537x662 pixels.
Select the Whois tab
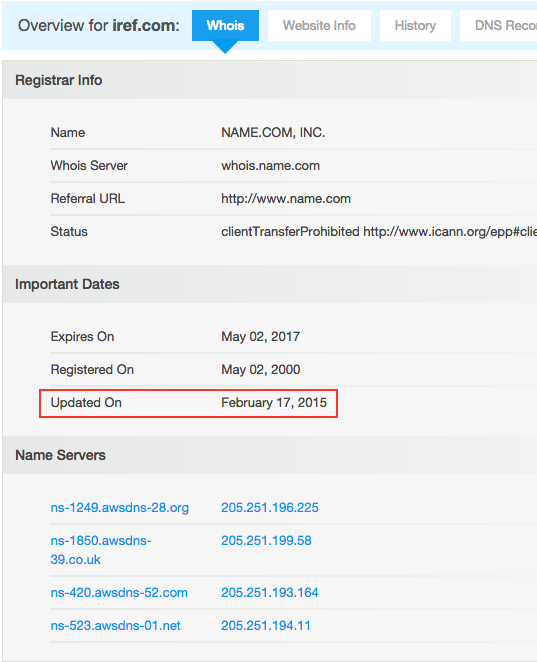[225, 25]
